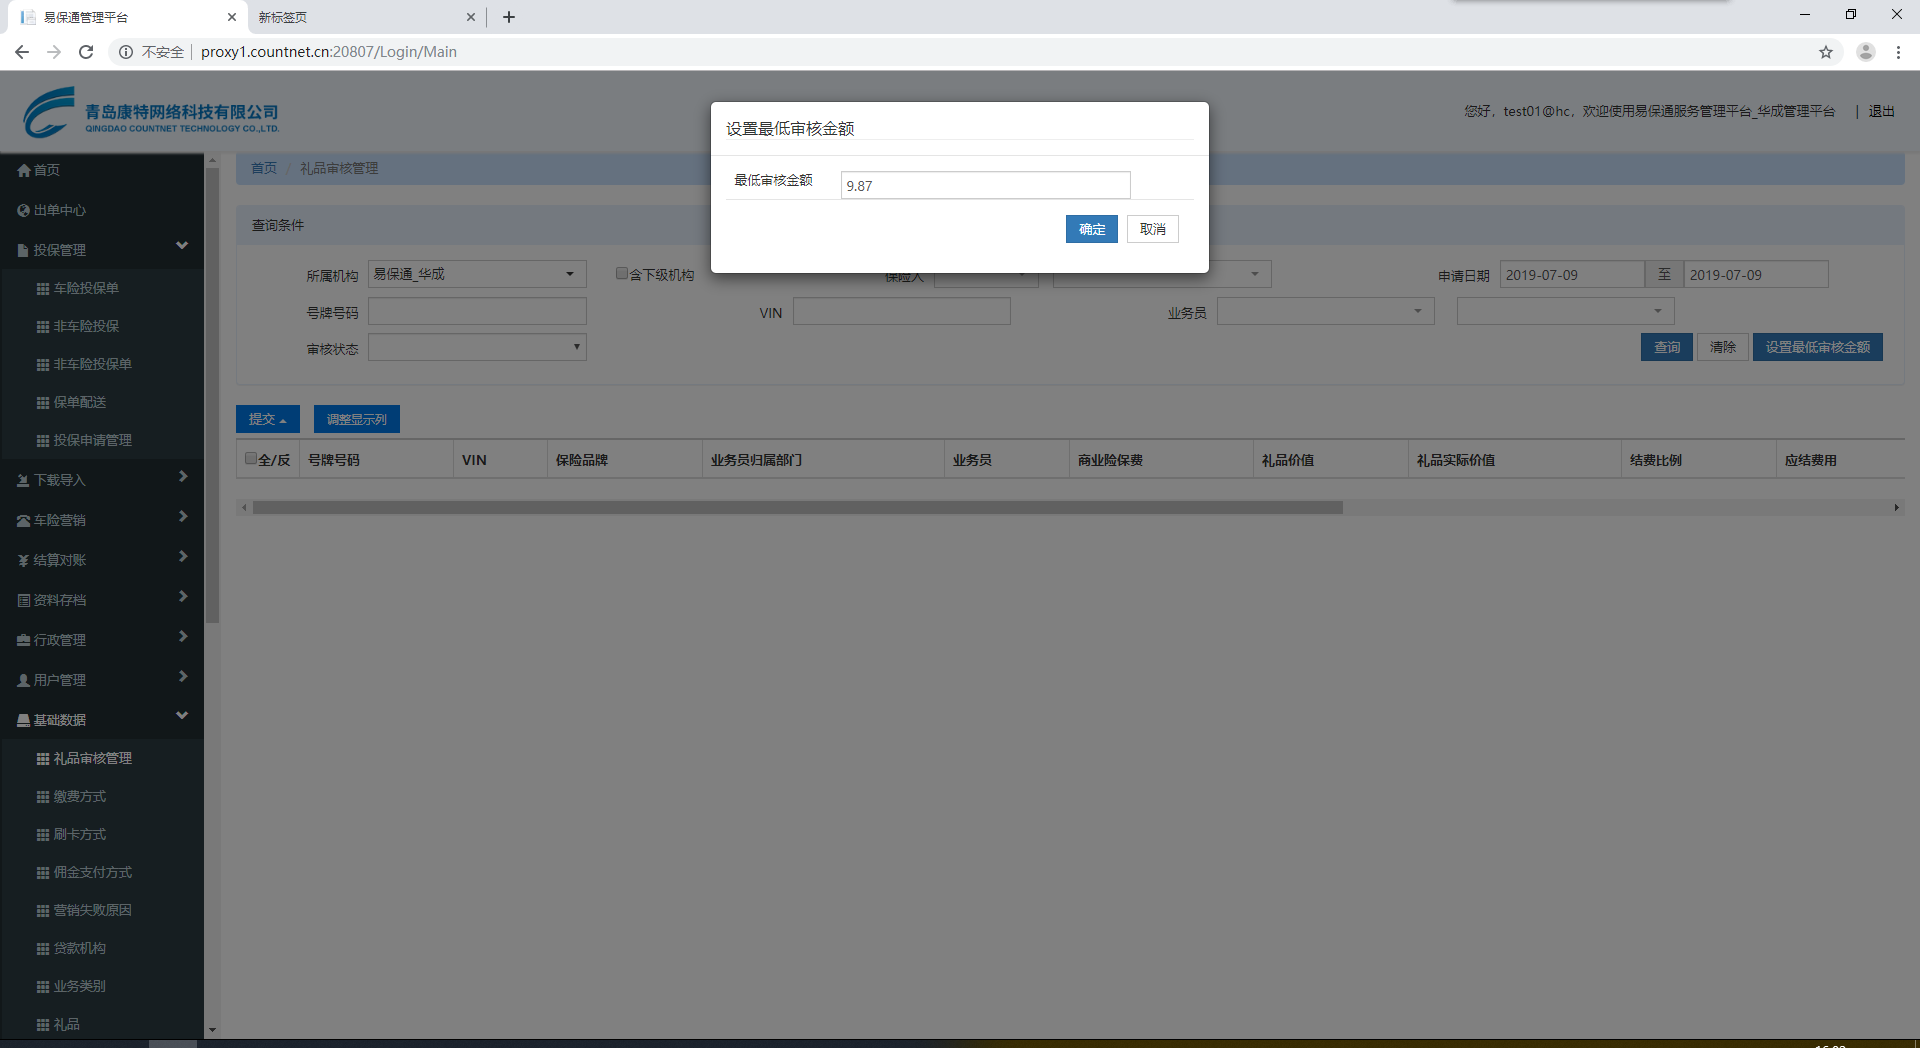Open 非车险投保单 in the sidebar

[x=92, y=365]
